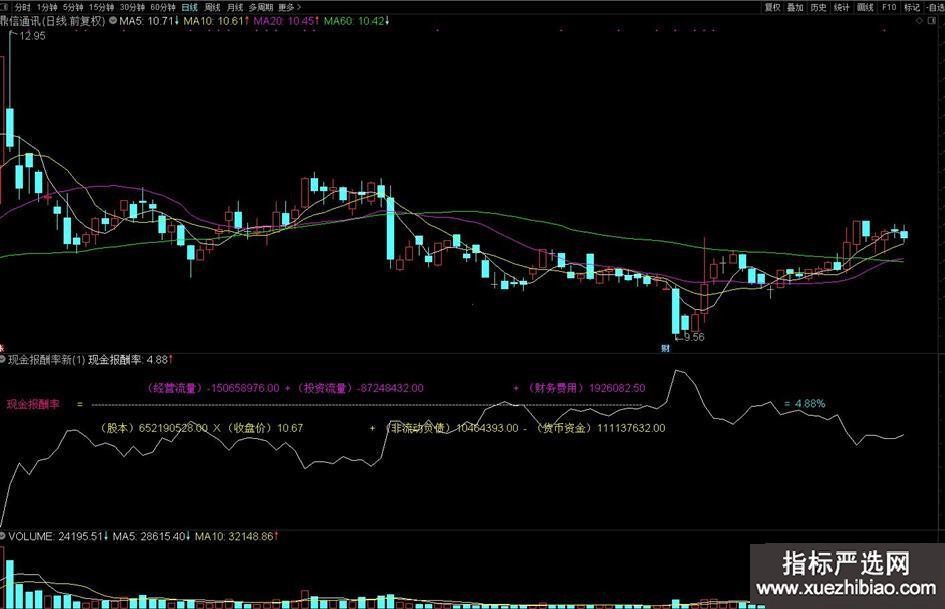Click the MA20: 10.45 indicator value
Image resolution: width=945 pixels, height=609 pixels.
[286, 21]
